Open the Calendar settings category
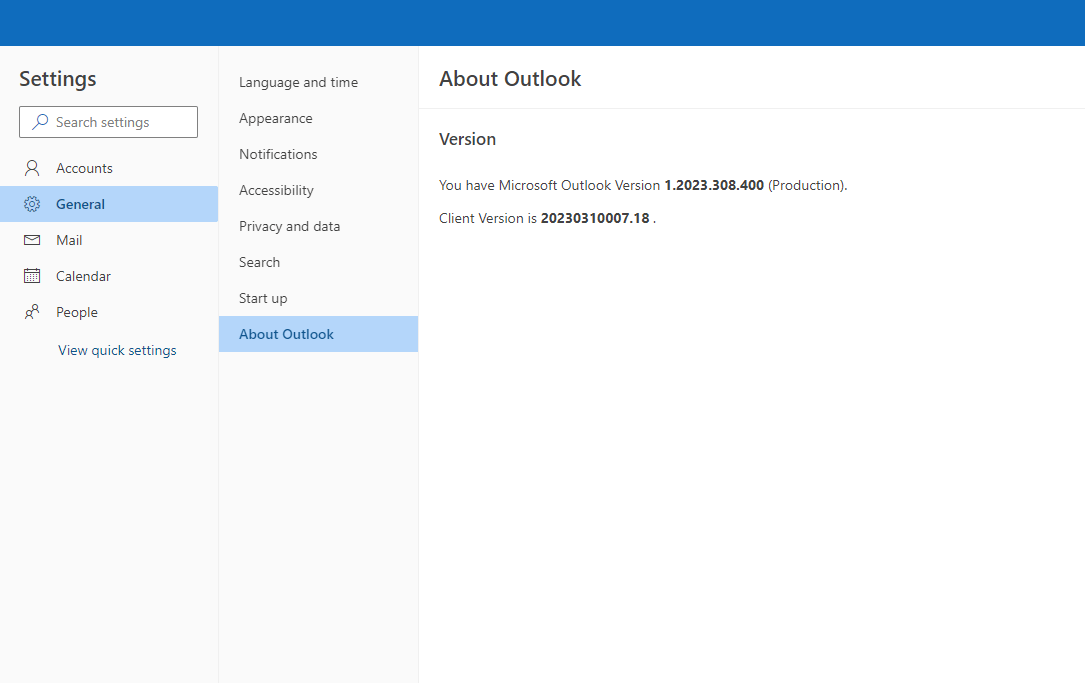 (109, 276)
